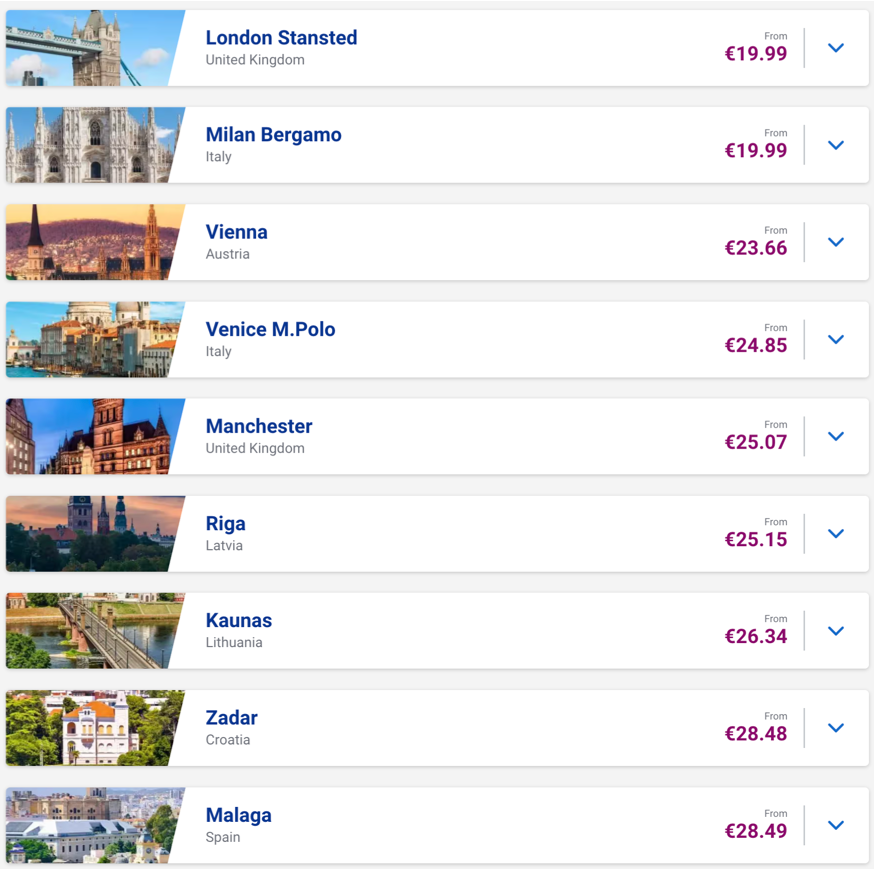Image resolution: width=875 pixels, height=869 pixels.
Task: Expand the Milan Bergamo chevron arrow
Action: 836,145
